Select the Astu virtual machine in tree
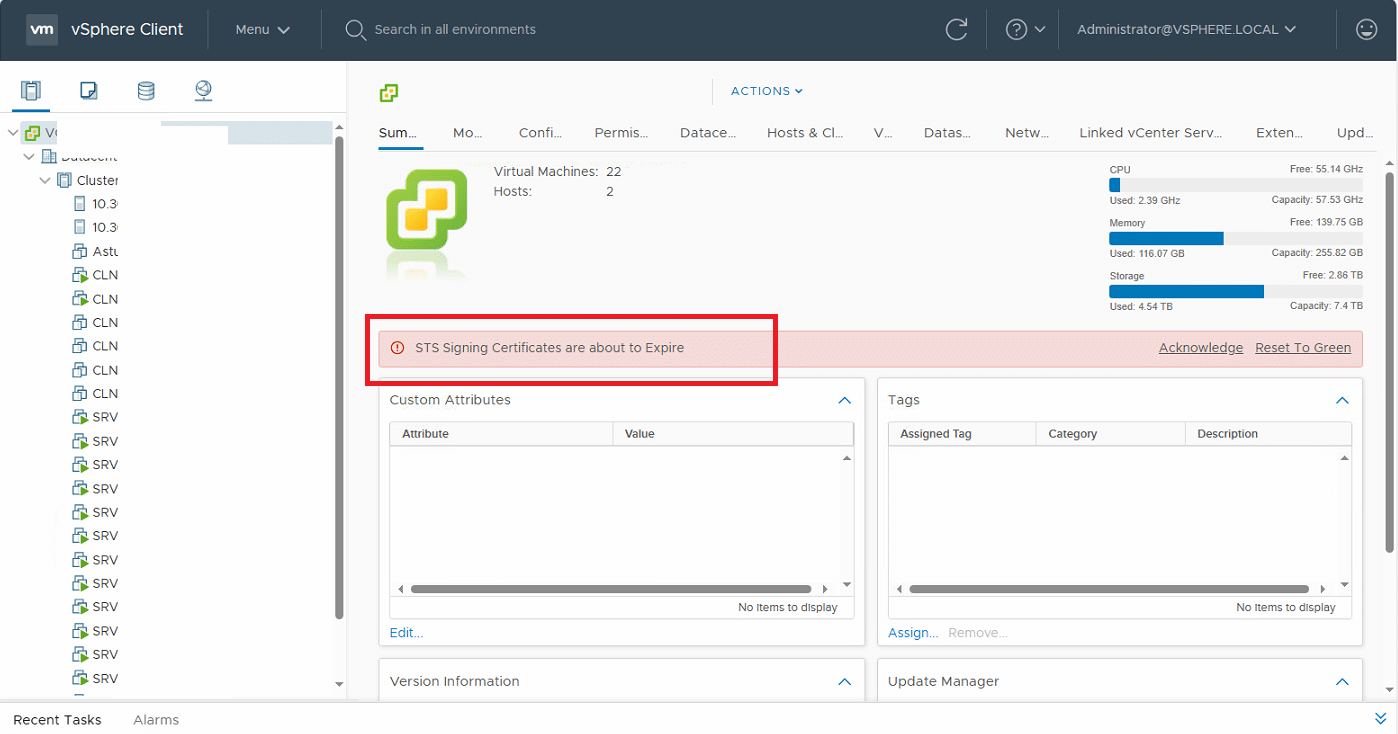 tap(96, 251)
